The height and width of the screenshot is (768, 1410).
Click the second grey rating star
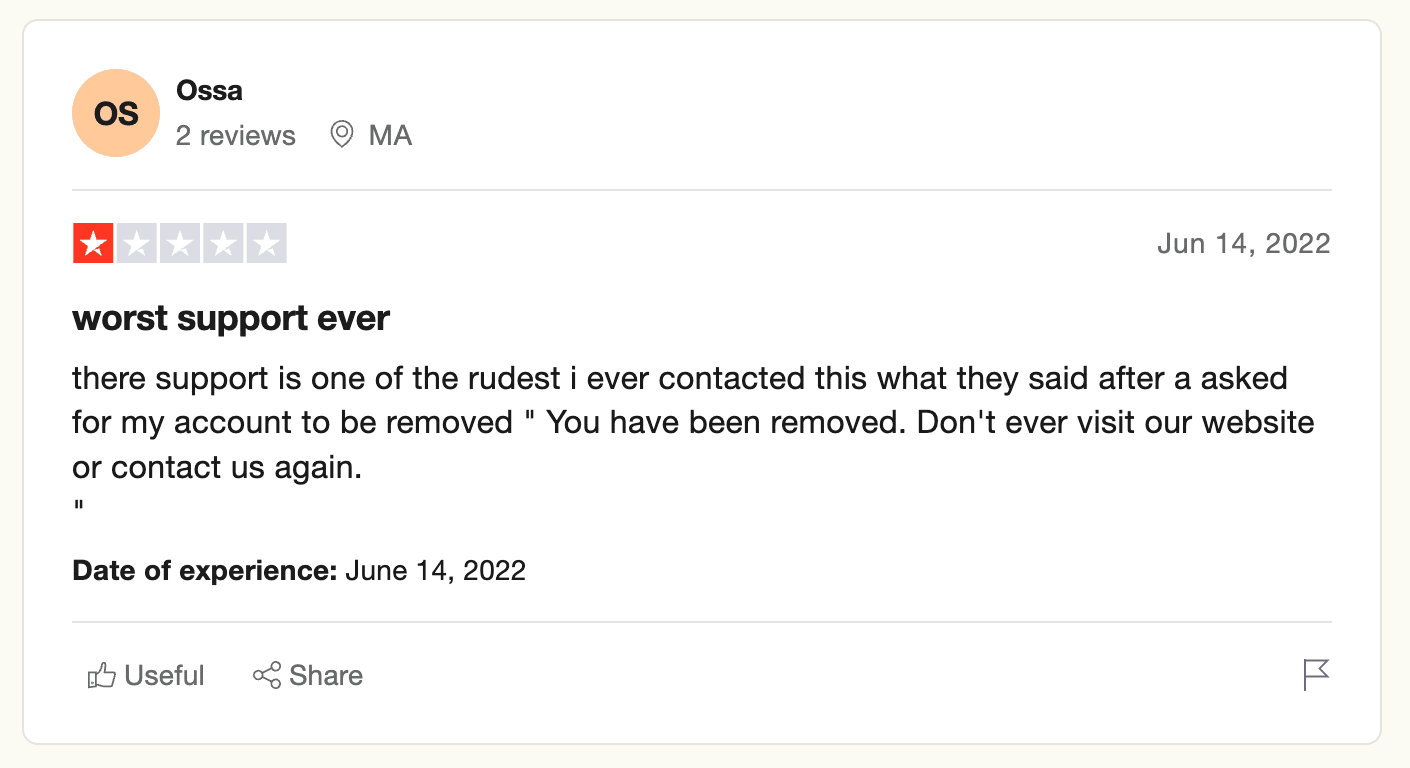tap(136, 243)
